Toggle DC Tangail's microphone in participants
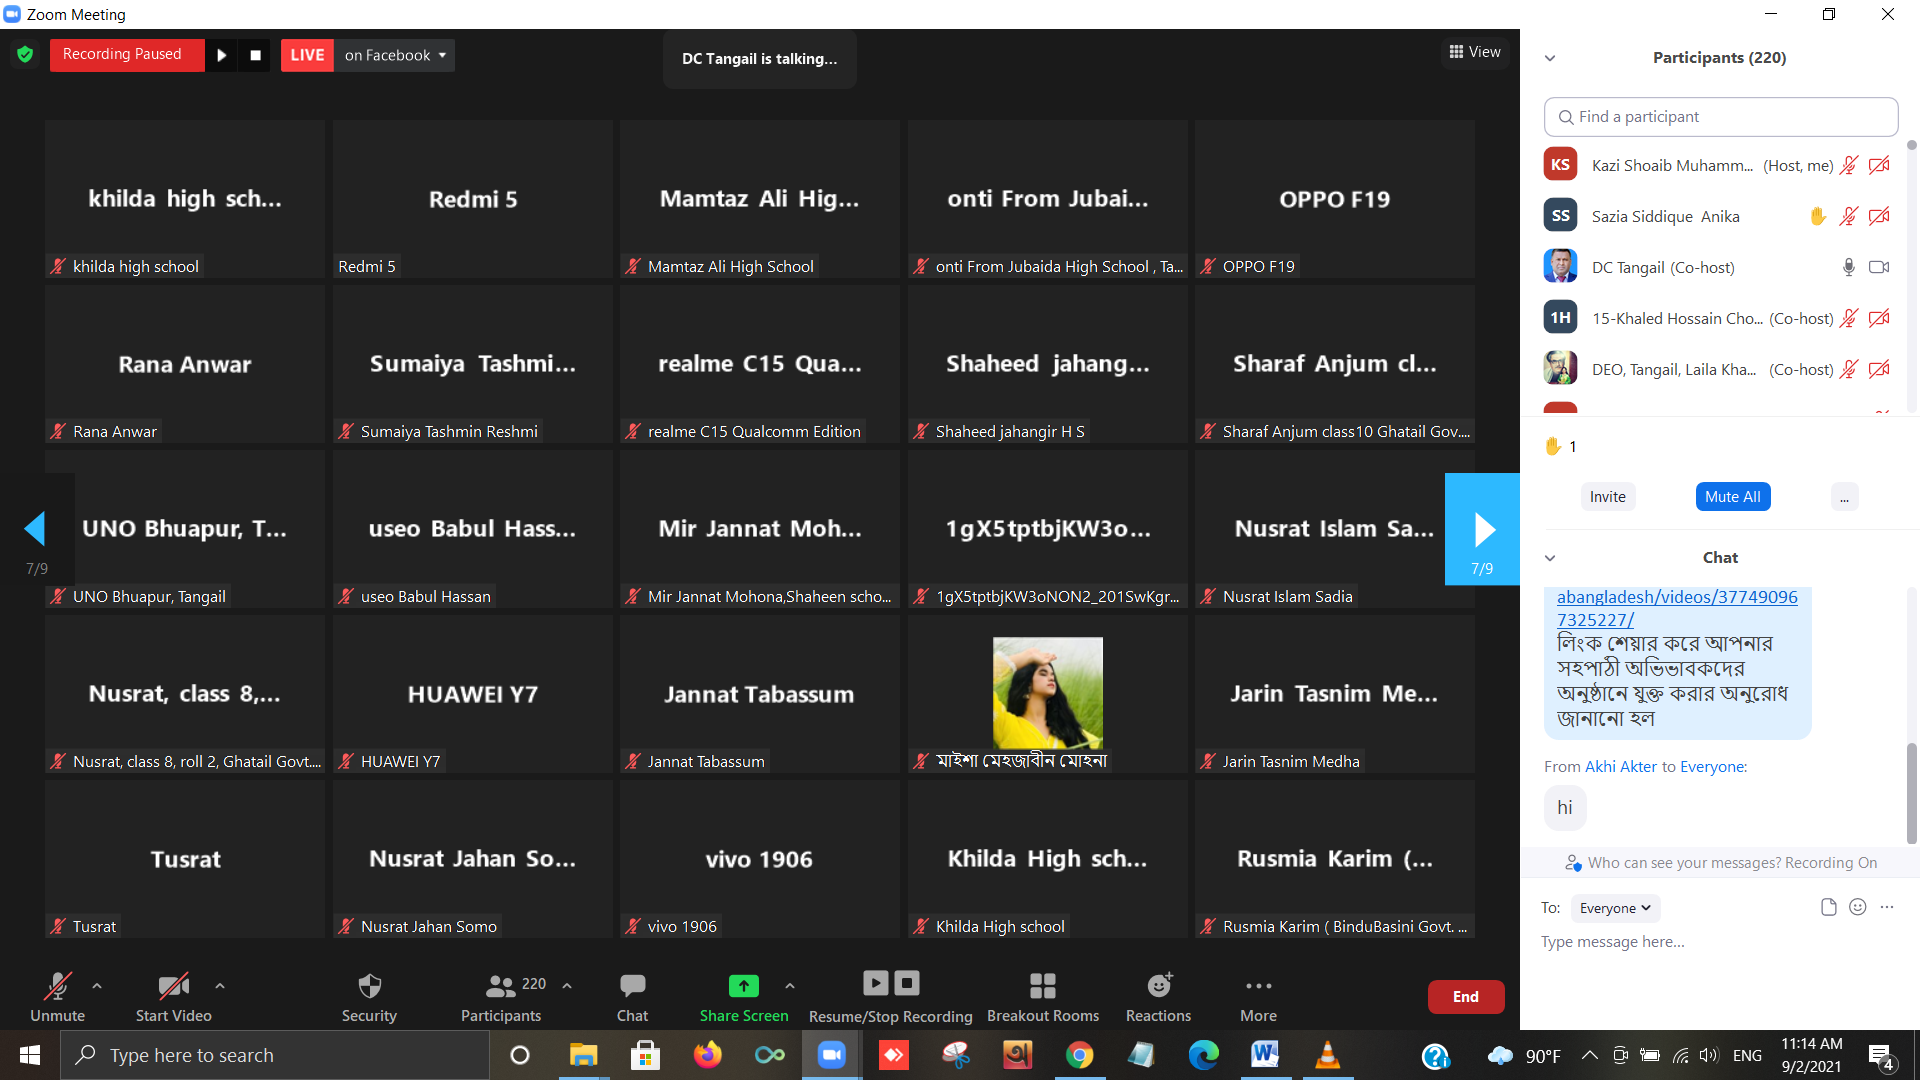Image resolution: width=1920 pixels, height=1080 pixels. click(x=1849, y=267)
